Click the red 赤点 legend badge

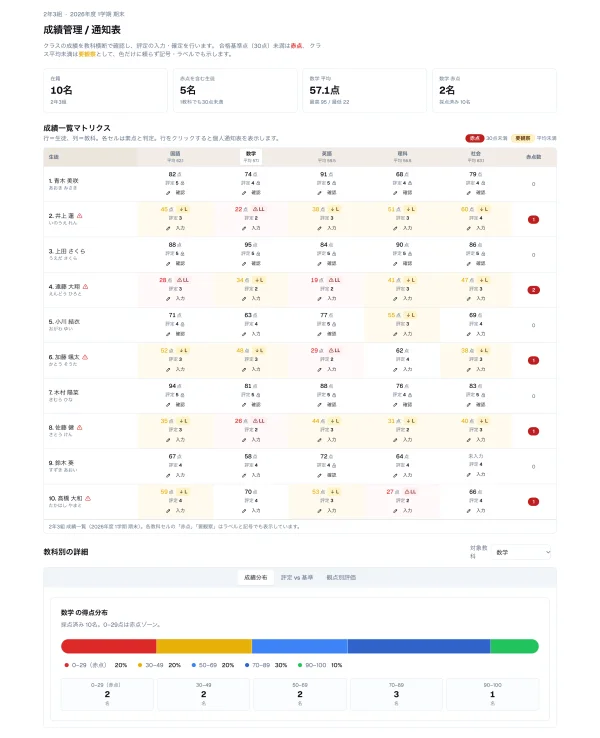(x=474, y=138)
